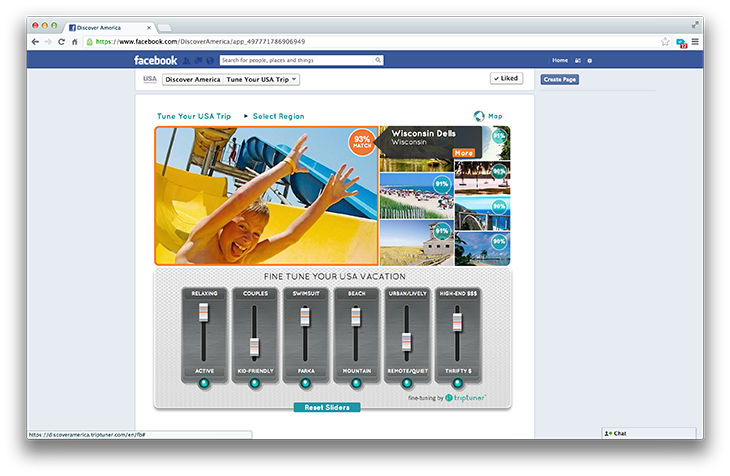Expand the Select Region option

(x=277, y=116)
